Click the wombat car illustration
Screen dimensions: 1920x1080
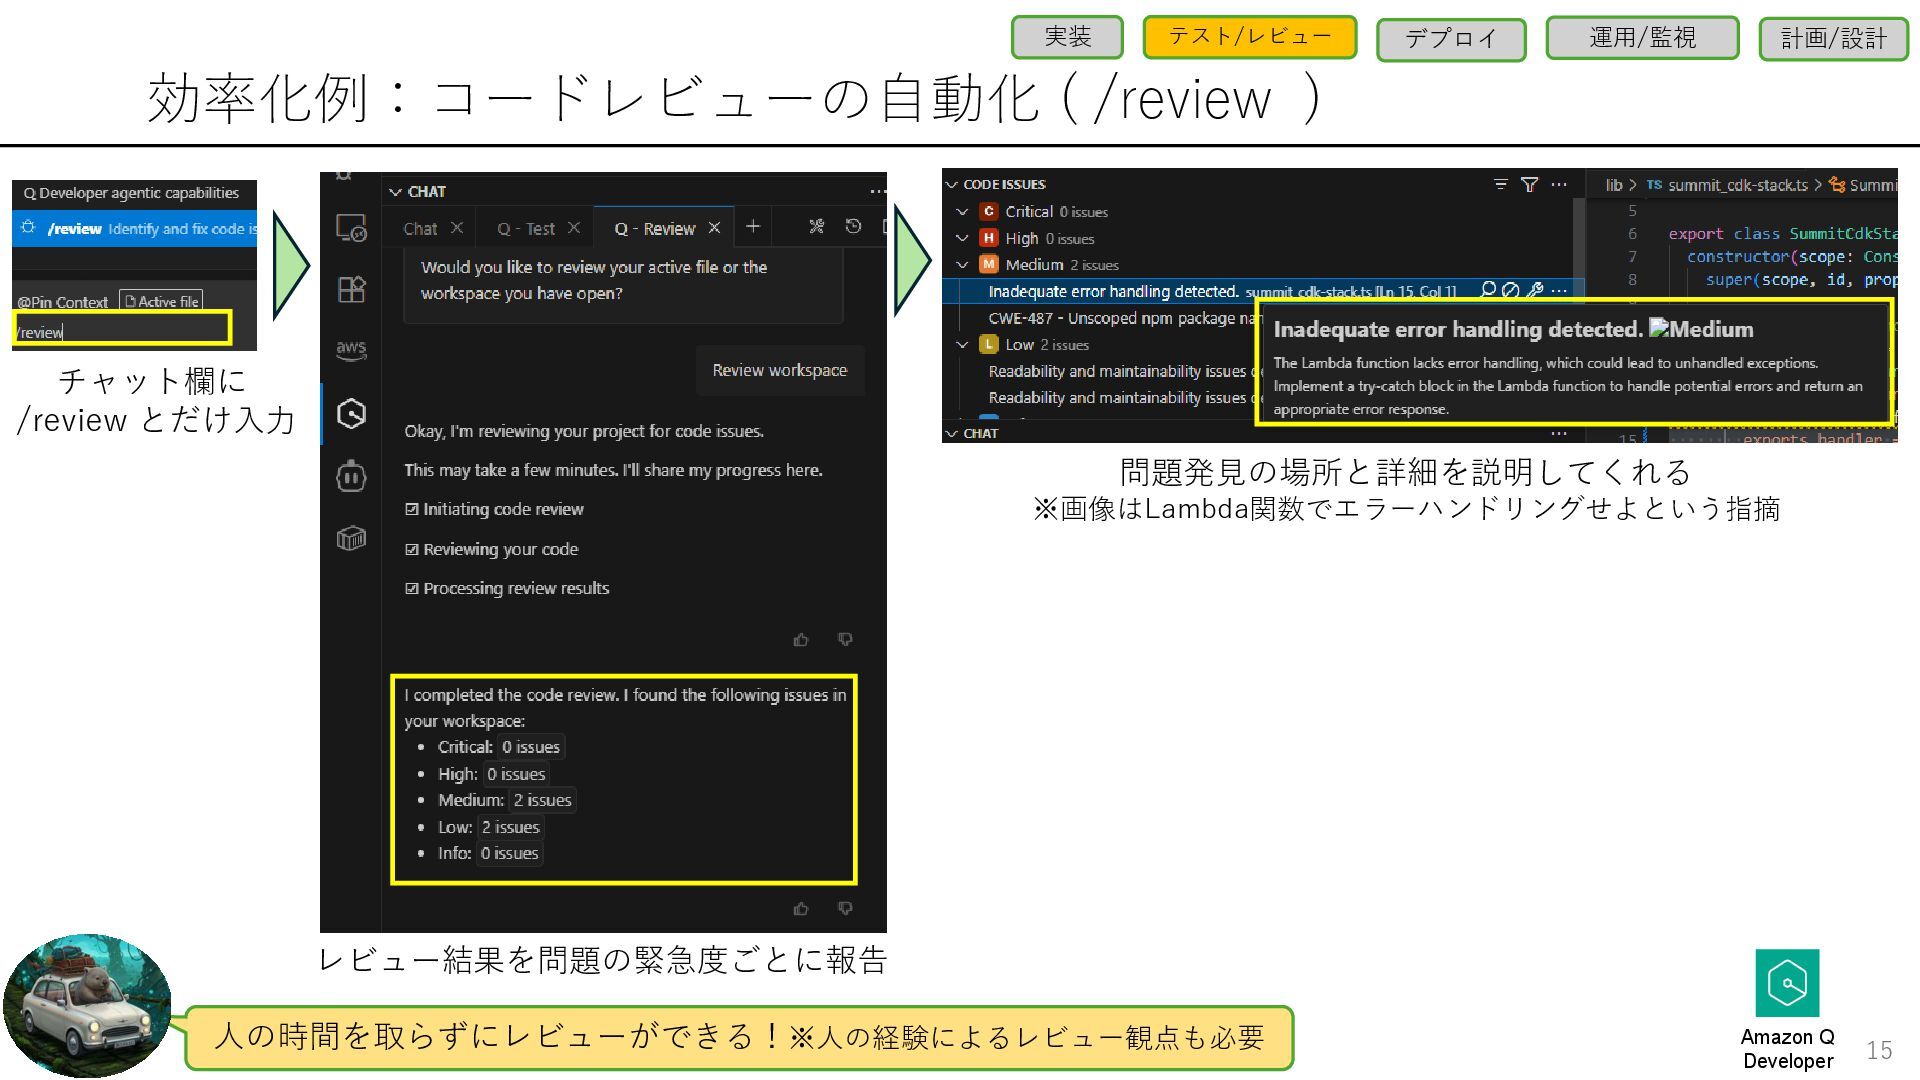click(87, 1006)
